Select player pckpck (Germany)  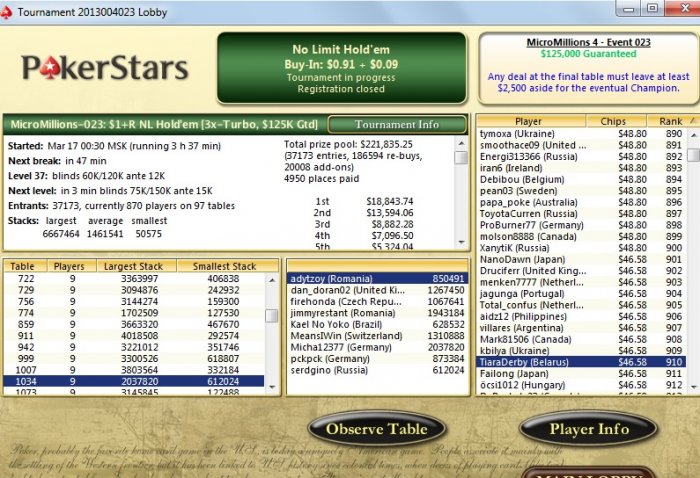(x=377, y=358)
